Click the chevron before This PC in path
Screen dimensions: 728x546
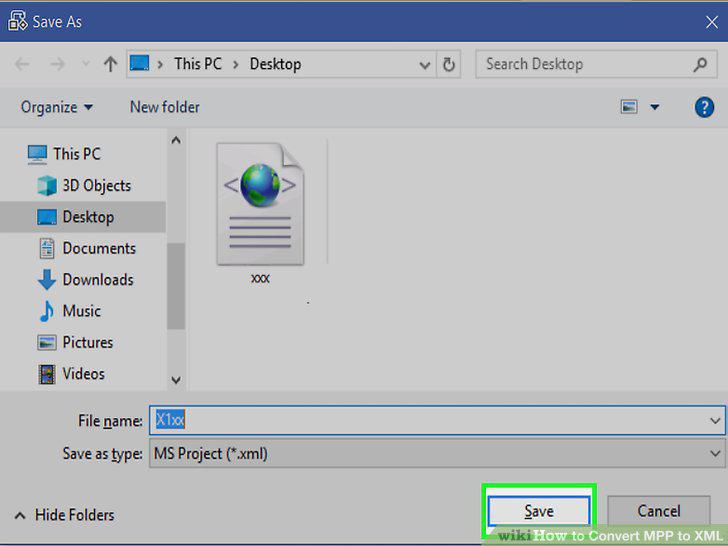160,65
